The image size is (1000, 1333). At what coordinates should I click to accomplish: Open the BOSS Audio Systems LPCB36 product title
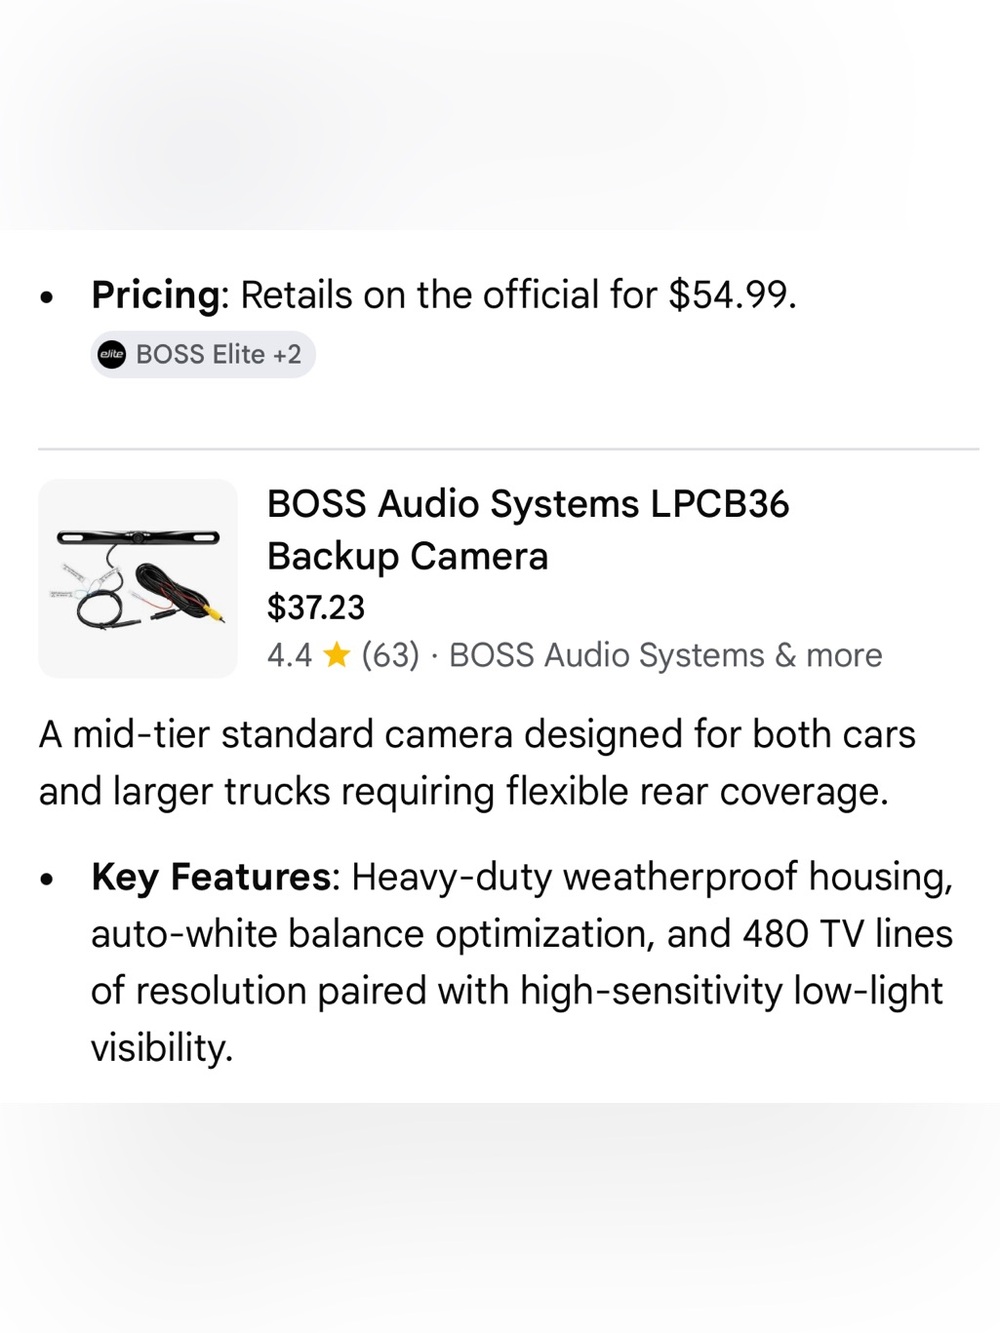pos(528,530)
